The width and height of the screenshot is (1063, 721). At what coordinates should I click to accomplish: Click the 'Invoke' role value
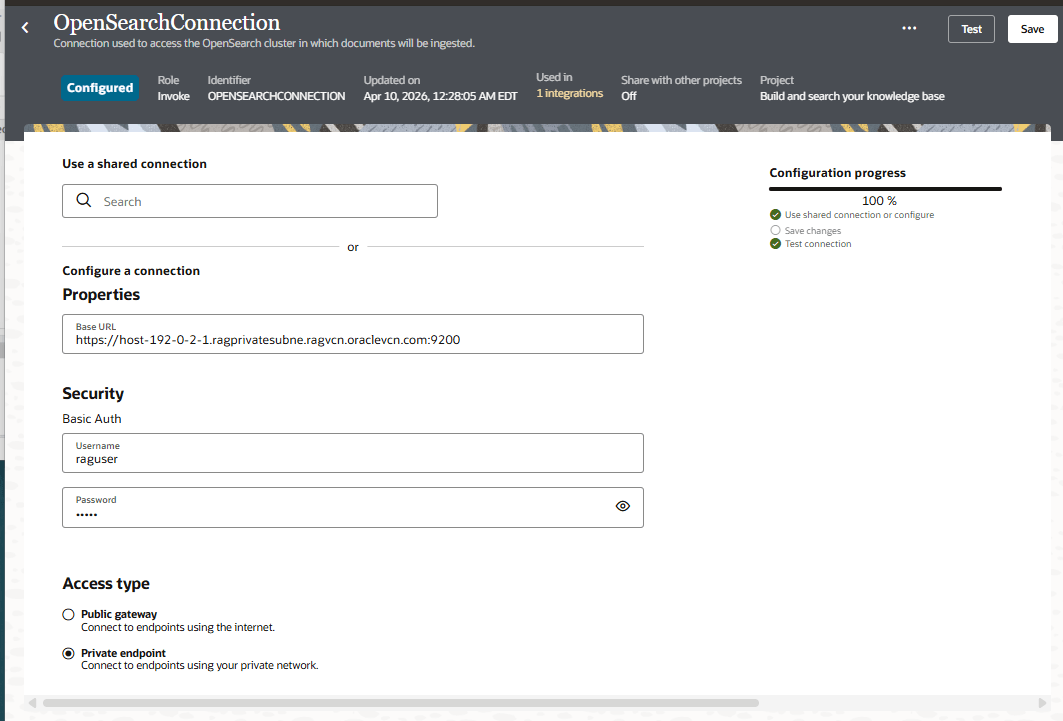(174, 96)
